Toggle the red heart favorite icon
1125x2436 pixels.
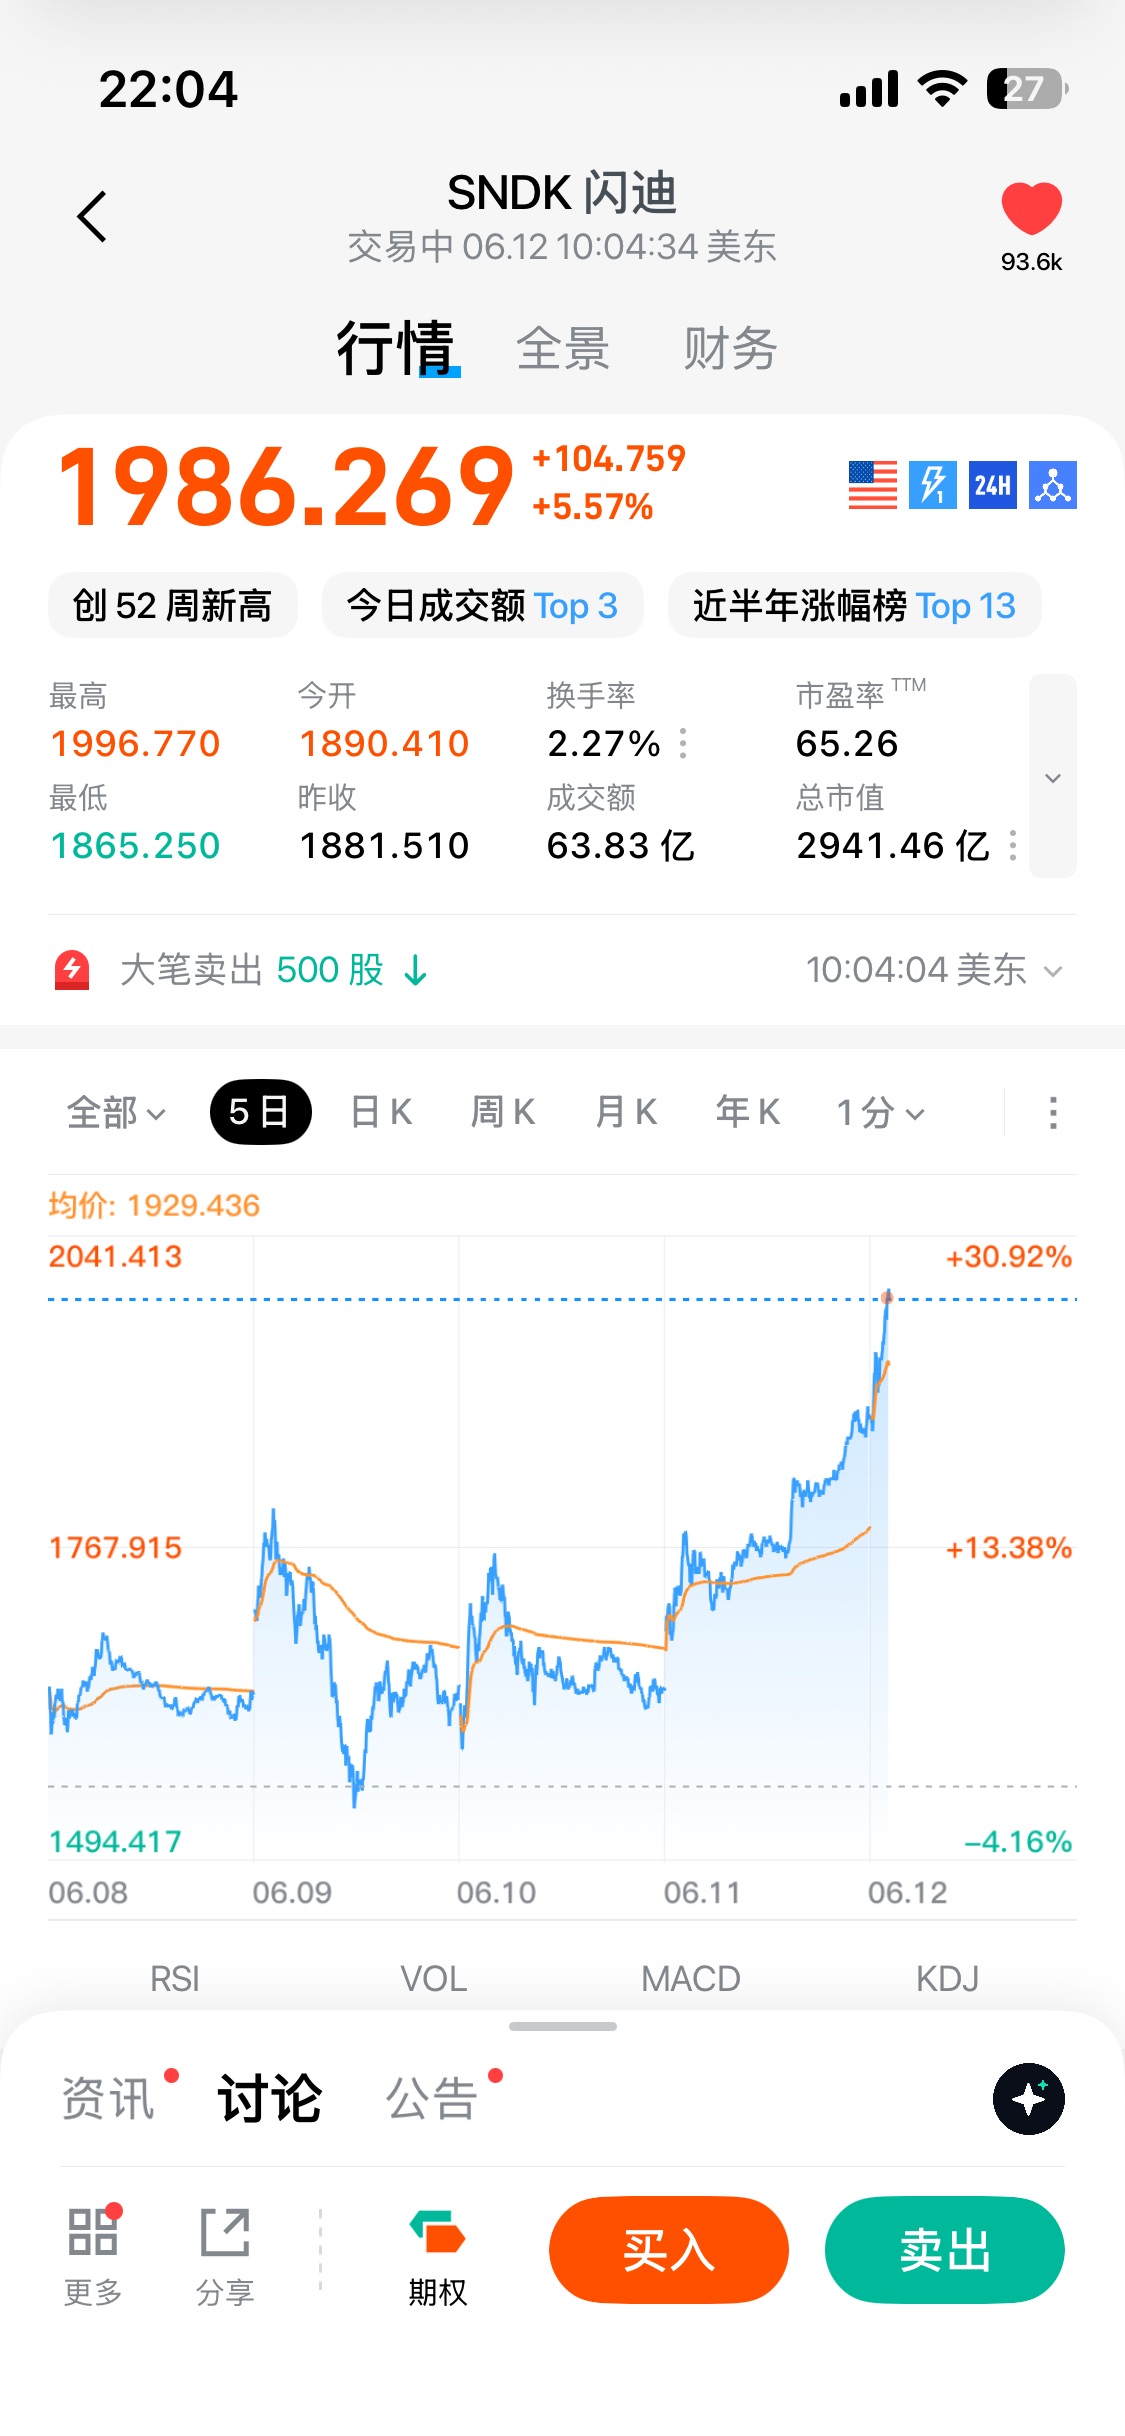[1031, 209]
